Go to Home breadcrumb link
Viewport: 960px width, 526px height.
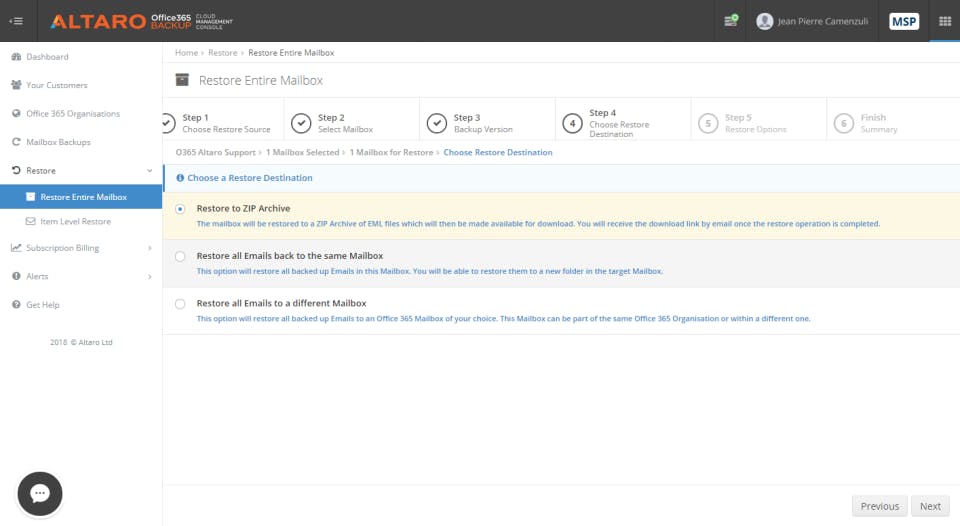tap(186, 53)
